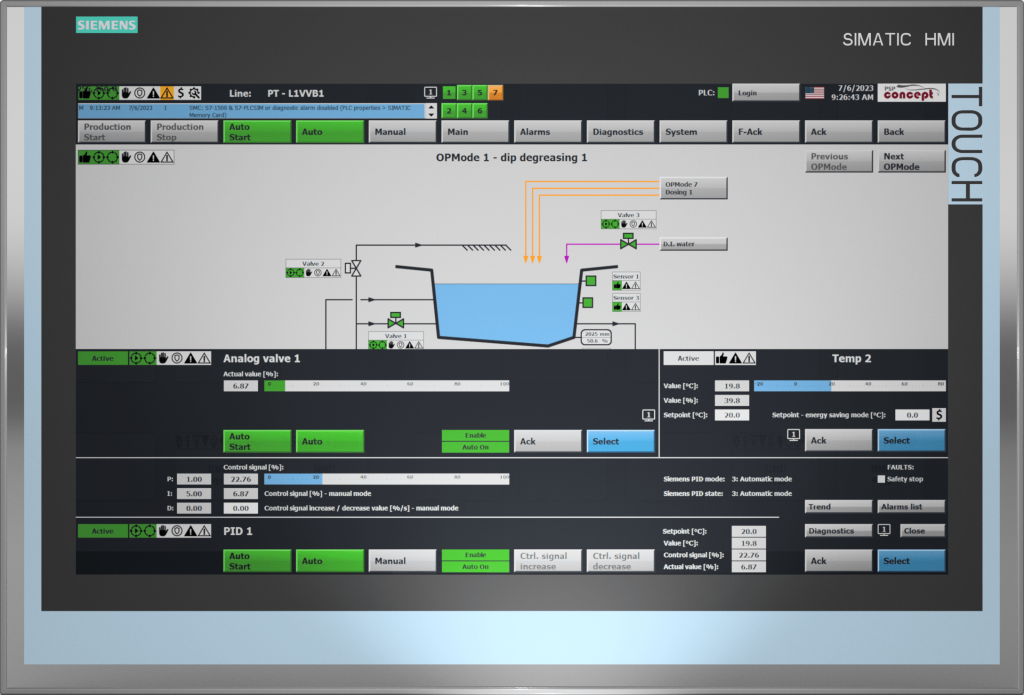Click the green PLC status indicator
This screenshot has height=695, width=1024.
tap(723, 93)
